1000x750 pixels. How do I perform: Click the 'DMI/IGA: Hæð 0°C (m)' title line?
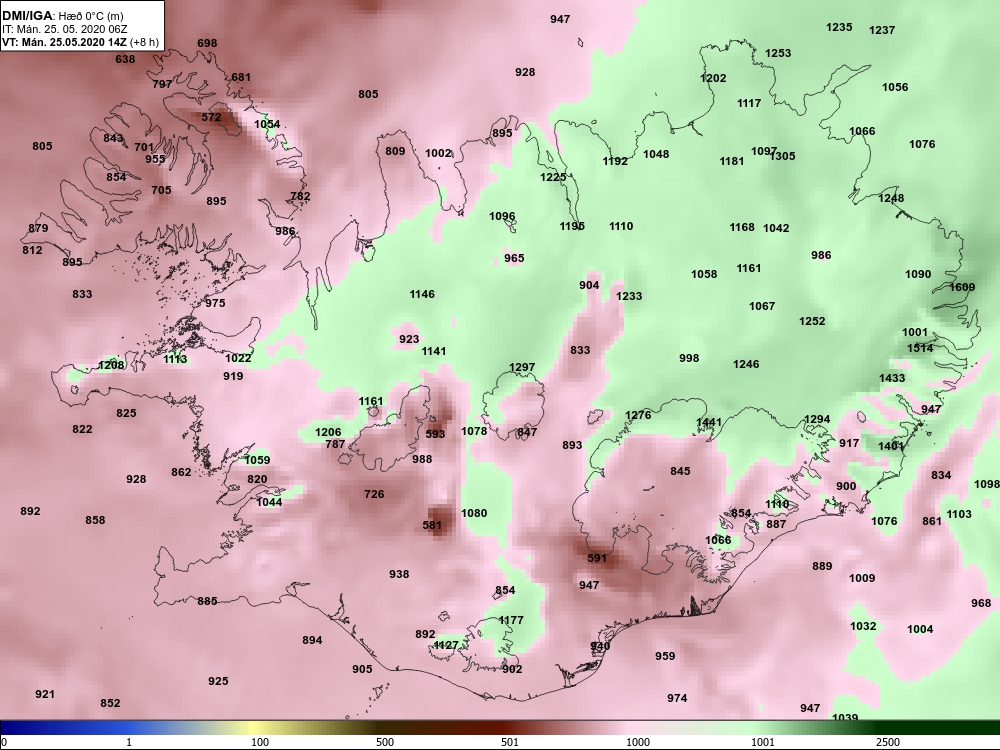click(x=62, y=16)
